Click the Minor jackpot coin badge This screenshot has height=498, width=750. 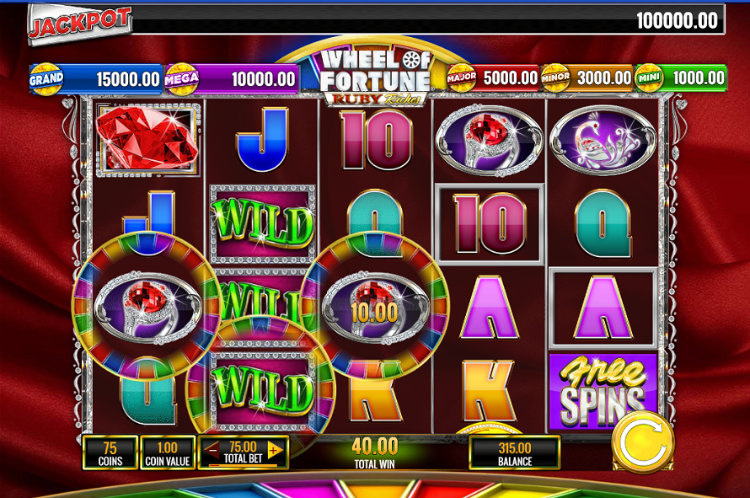click(x=555, y=77)
